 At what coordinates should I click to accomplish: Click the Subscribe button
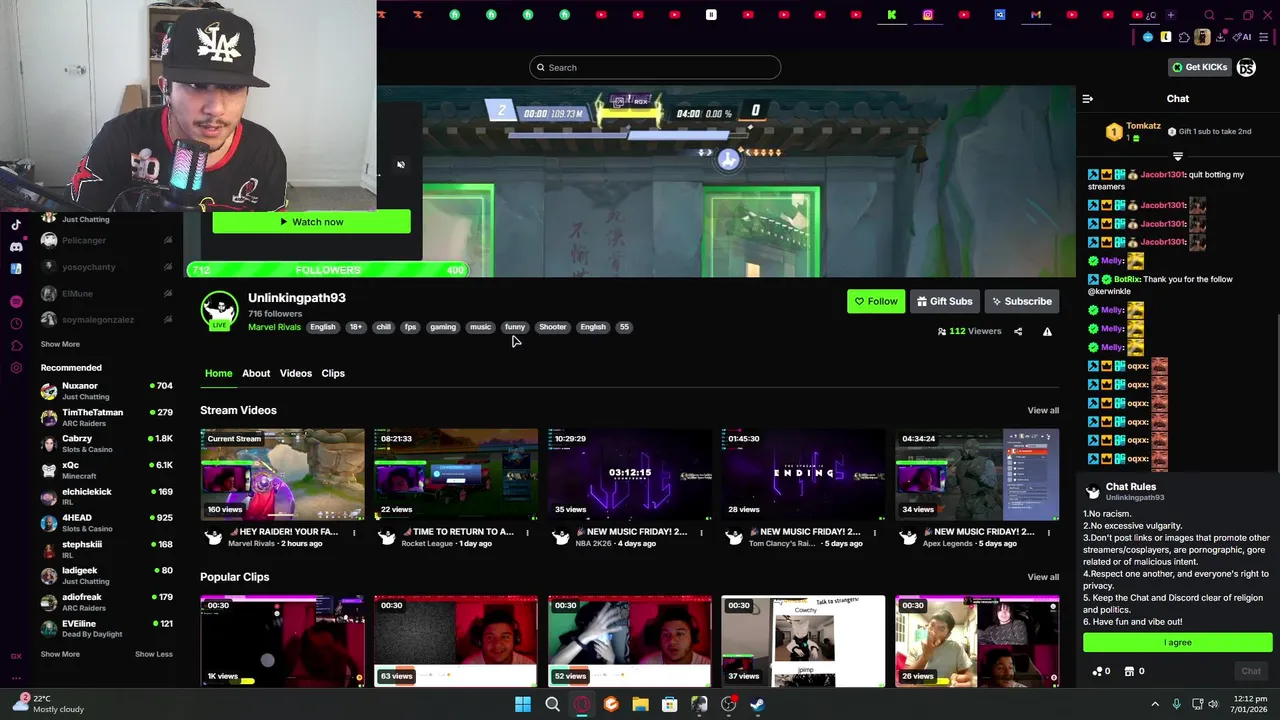pyautogui.click(x=1022, y=301)
